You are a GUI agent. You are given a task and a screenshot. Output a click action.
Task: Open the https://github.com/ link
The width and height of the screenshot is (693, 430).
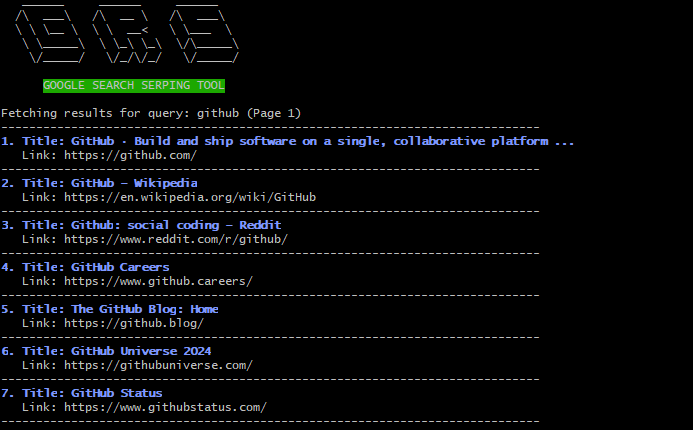[x=130, y=155]
